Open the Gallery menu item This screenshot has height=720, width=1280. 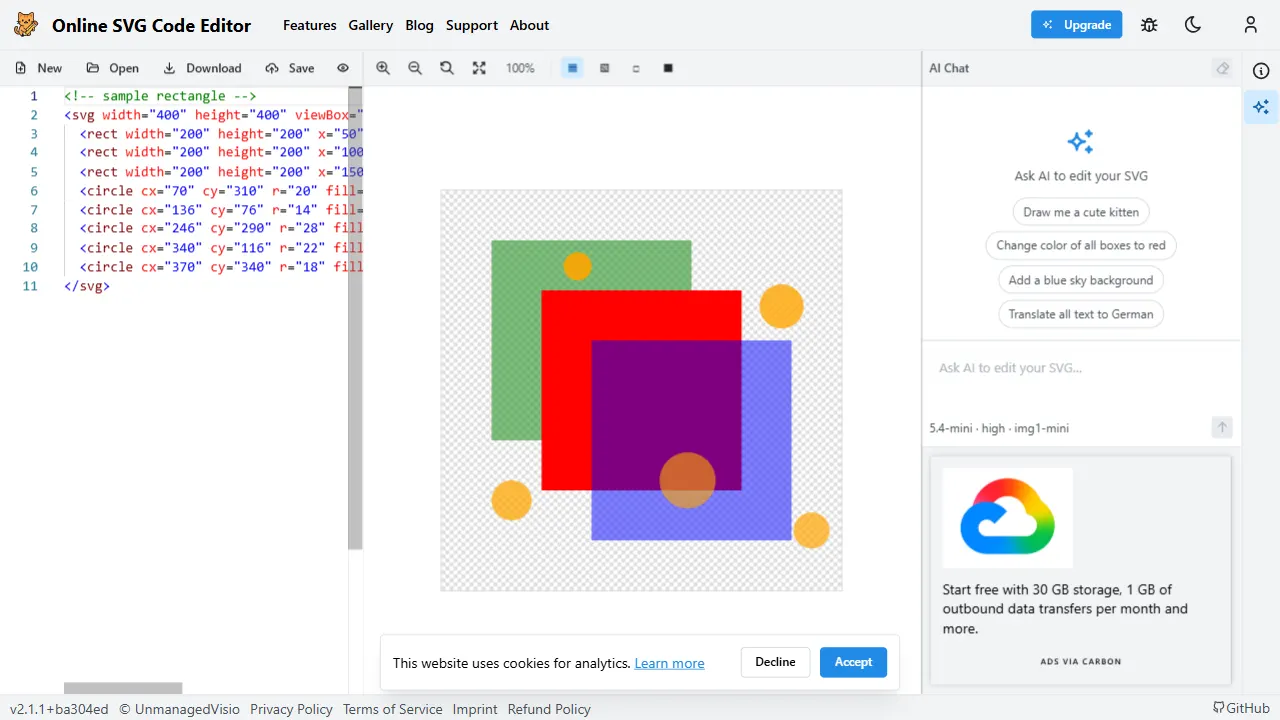370,25
